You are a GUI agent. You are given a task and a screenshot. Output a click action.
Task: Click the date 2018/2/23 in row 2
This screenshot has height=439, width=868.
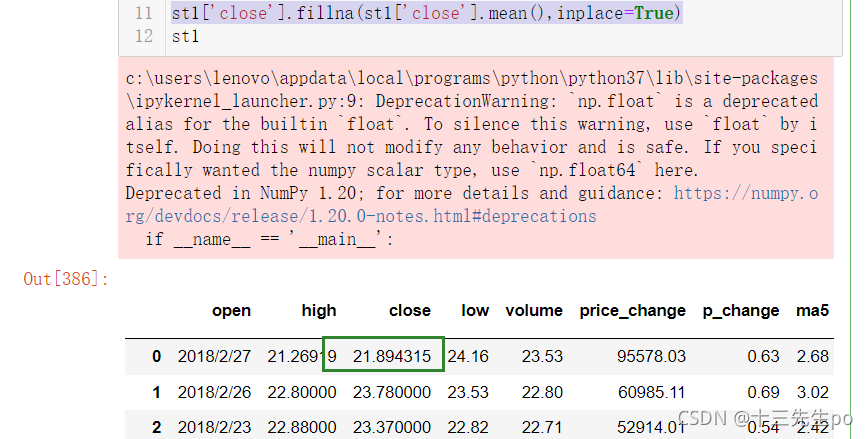pos(214,427)
